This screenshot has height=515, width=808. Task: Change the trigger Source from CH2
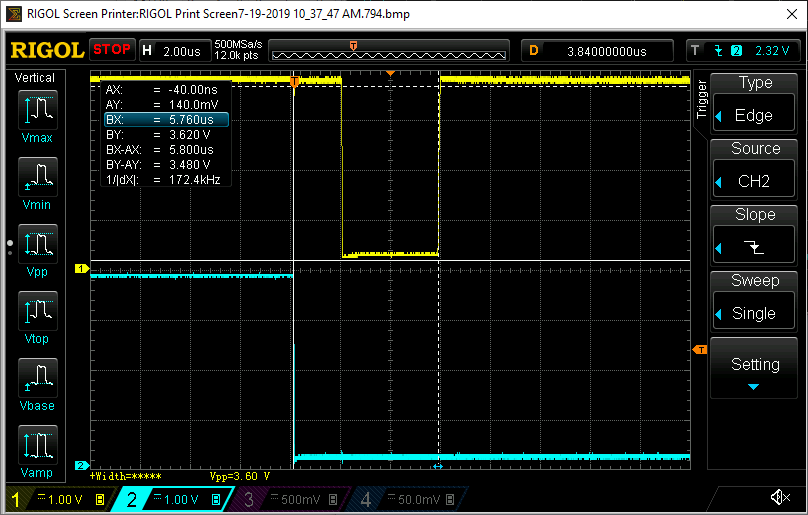754,170
